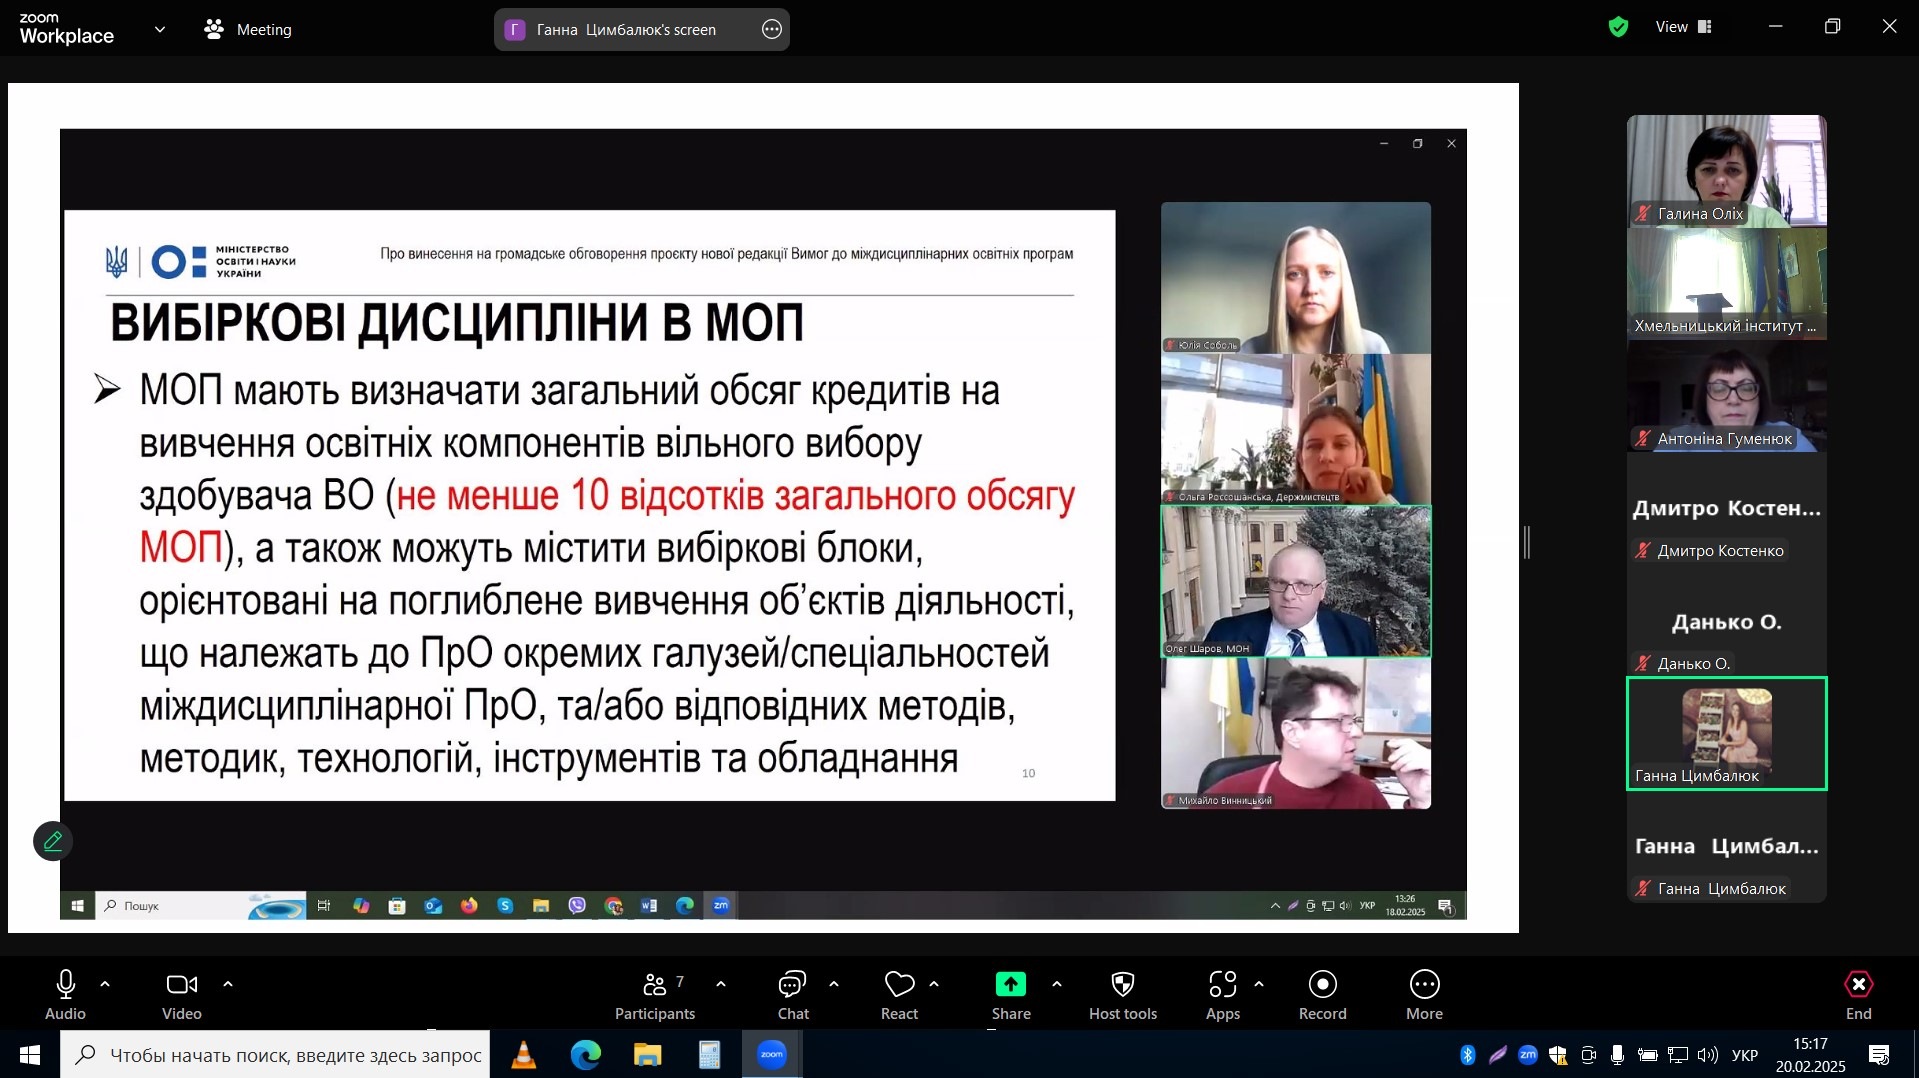This screenshot has height=1078, width=1919.
Task: Click the green encryption shield icon
Action: pyautogui.click(x=1618, y=28)
